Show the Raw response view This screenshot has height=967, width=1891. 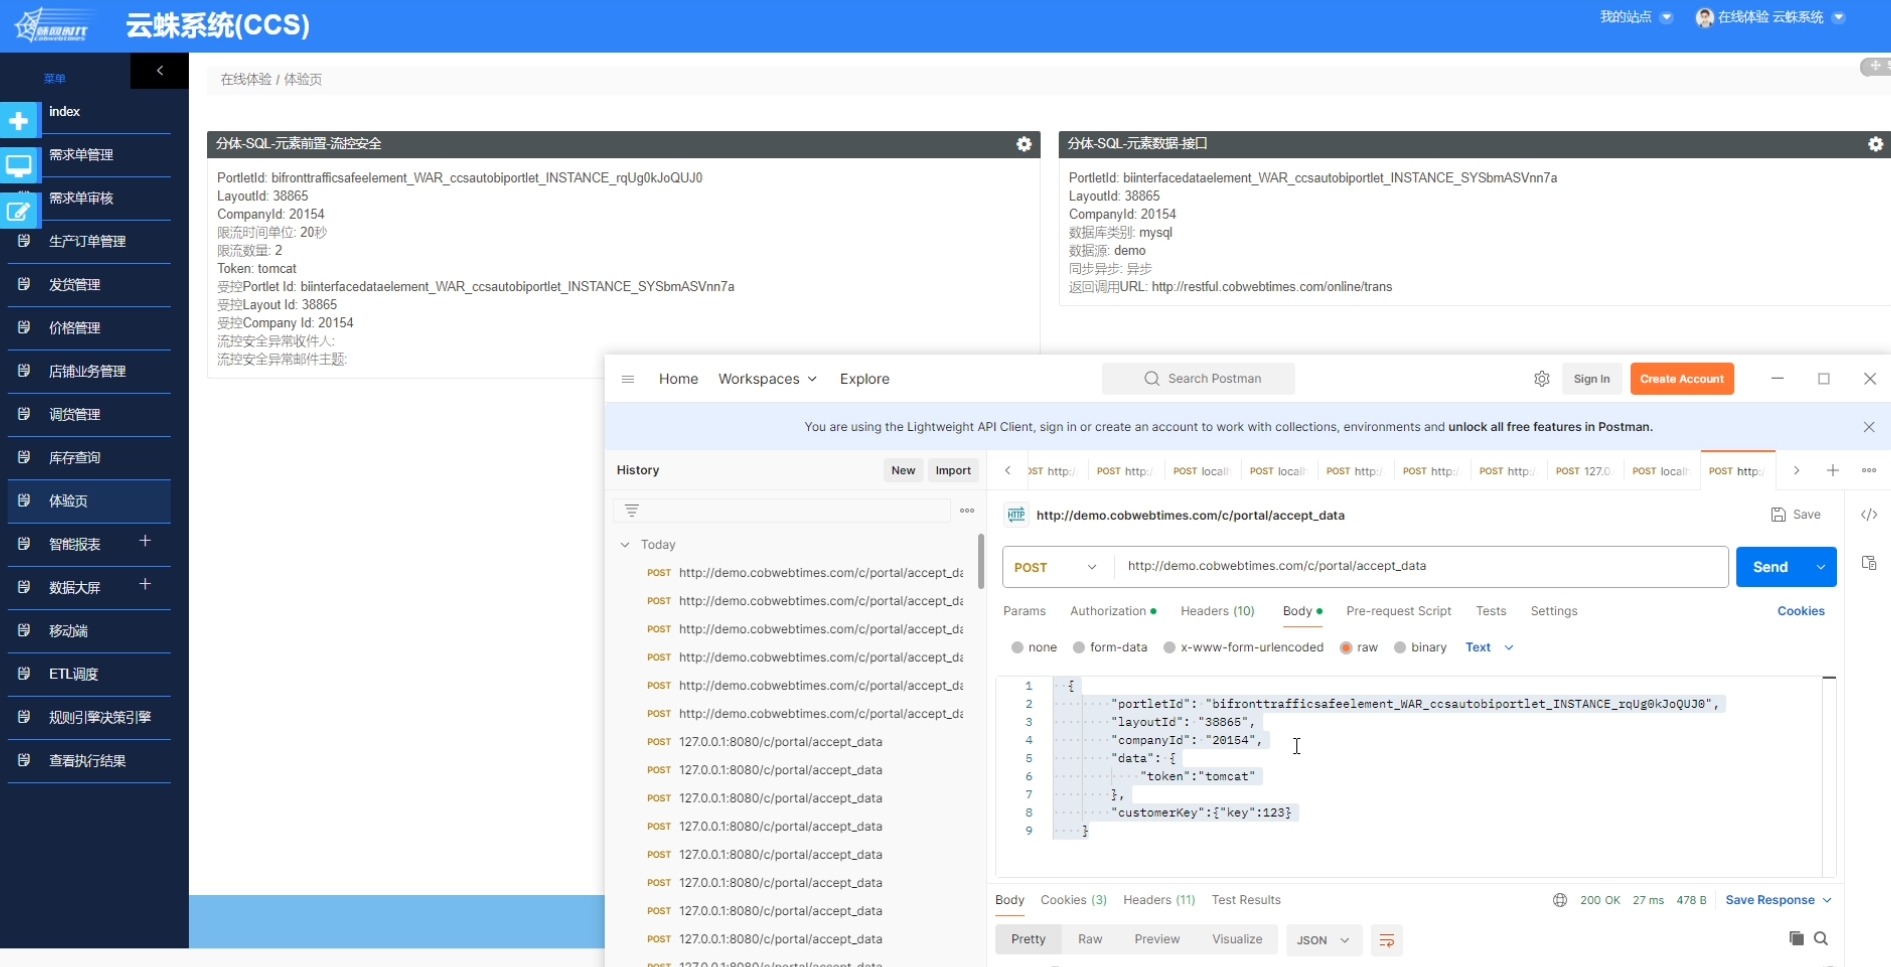[1090, 940]
